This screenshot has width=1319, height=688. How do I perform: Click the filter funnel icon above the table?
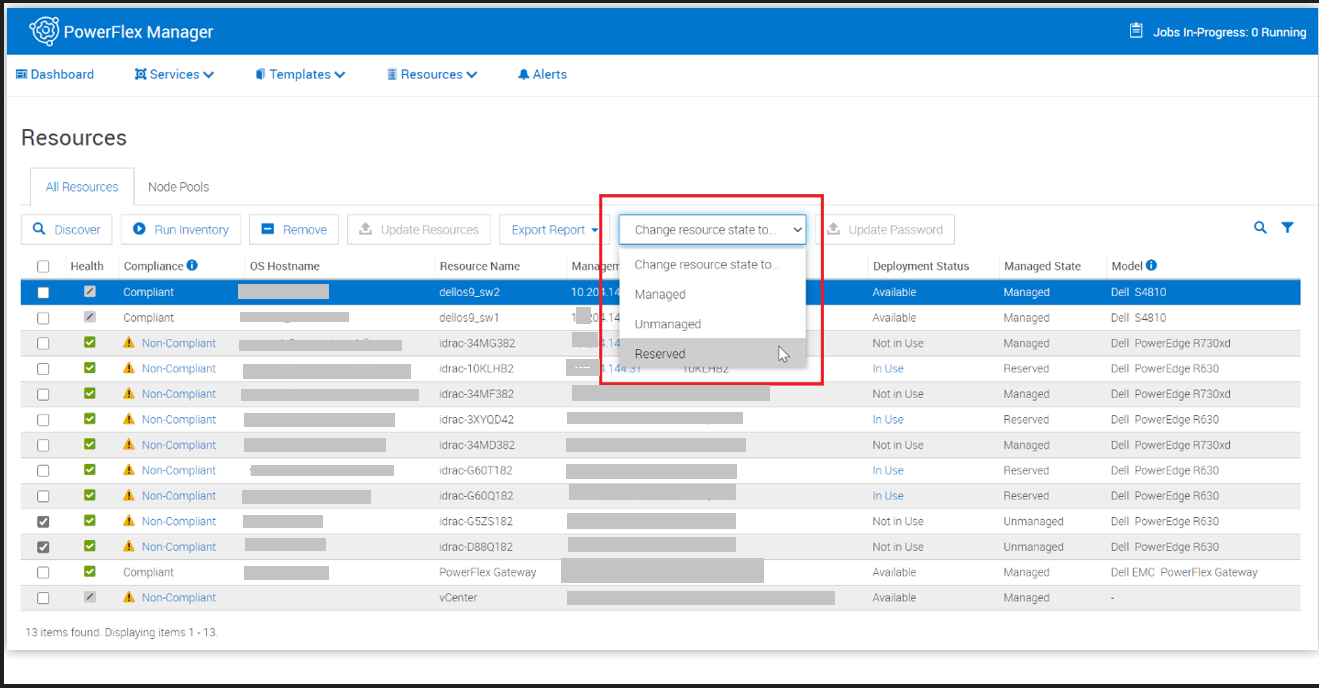point(1288,228)
